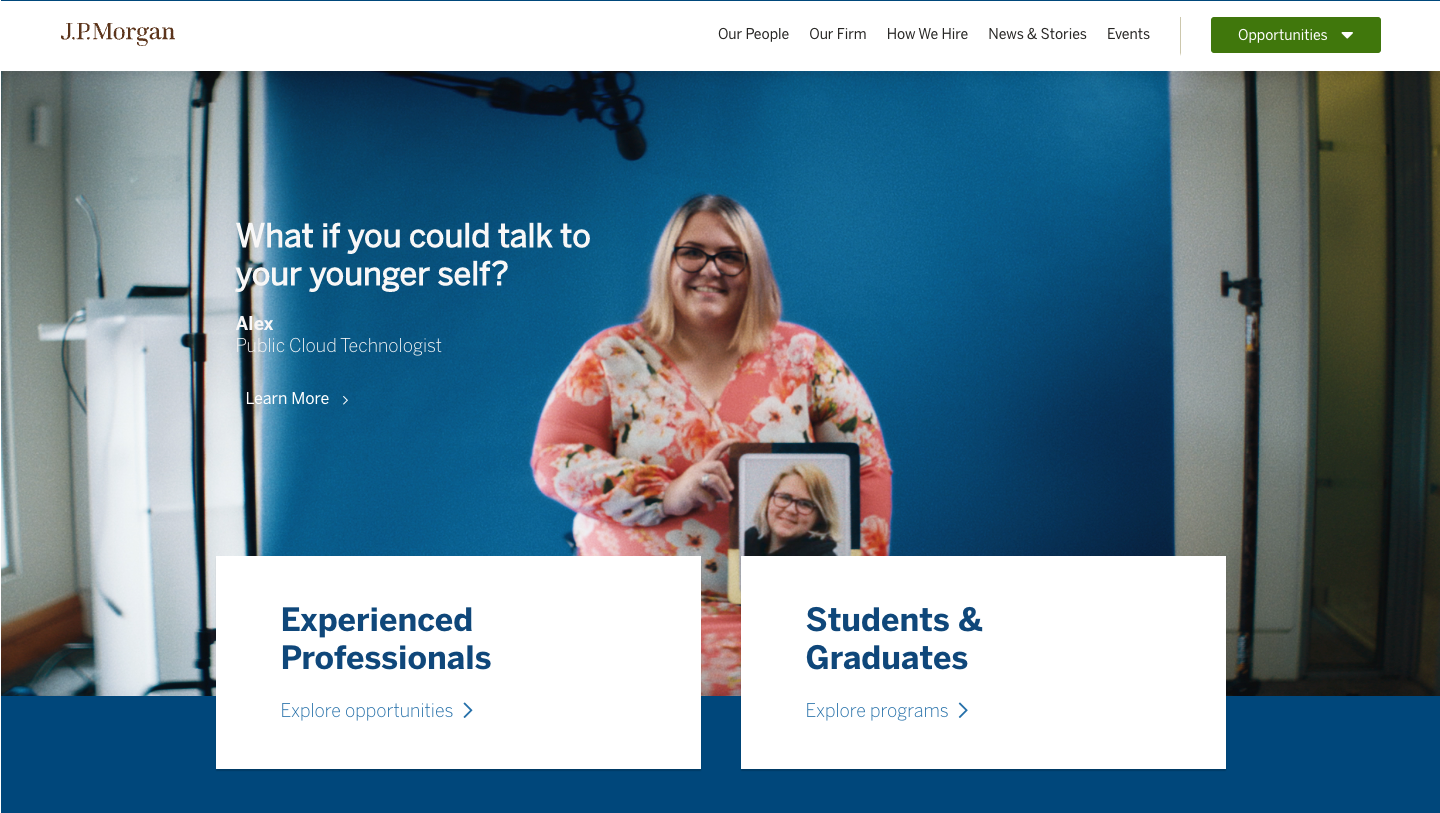Open News & Stories in navigation

coord(1037,34)
